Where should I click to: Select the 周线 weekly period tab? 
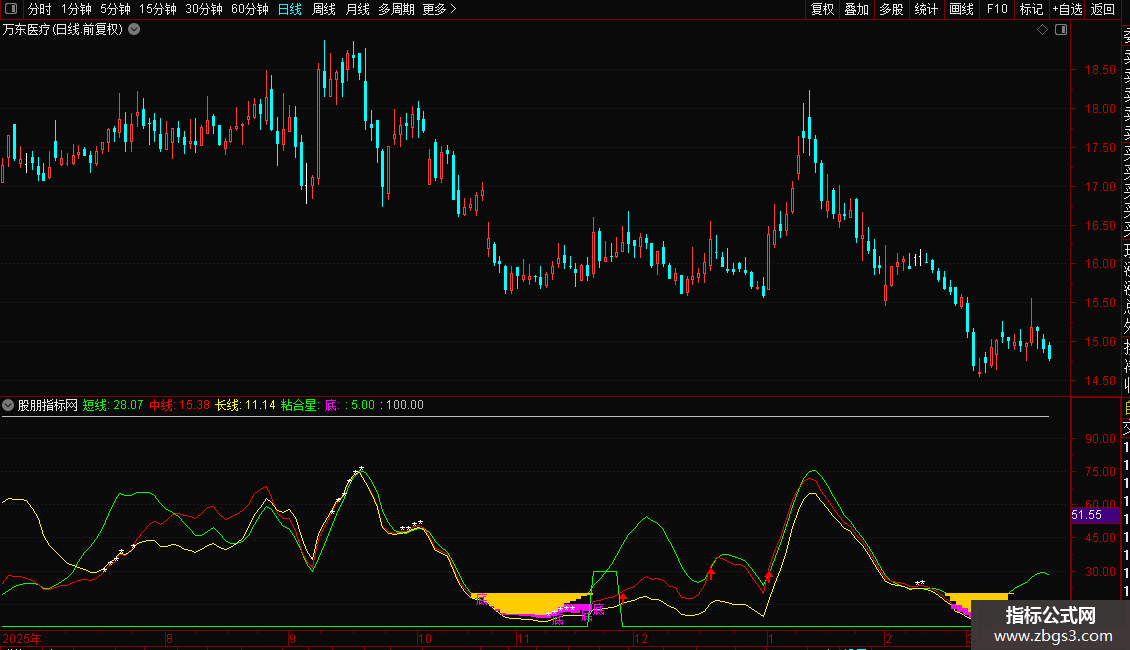(323, 10)
